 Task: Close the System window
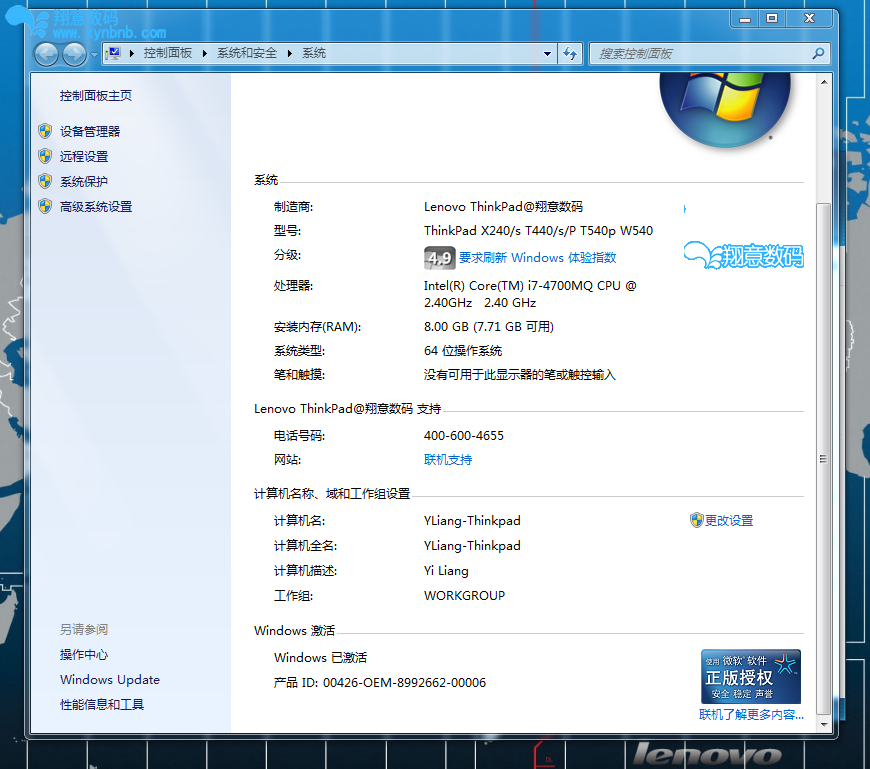click(x=810, y=19)
